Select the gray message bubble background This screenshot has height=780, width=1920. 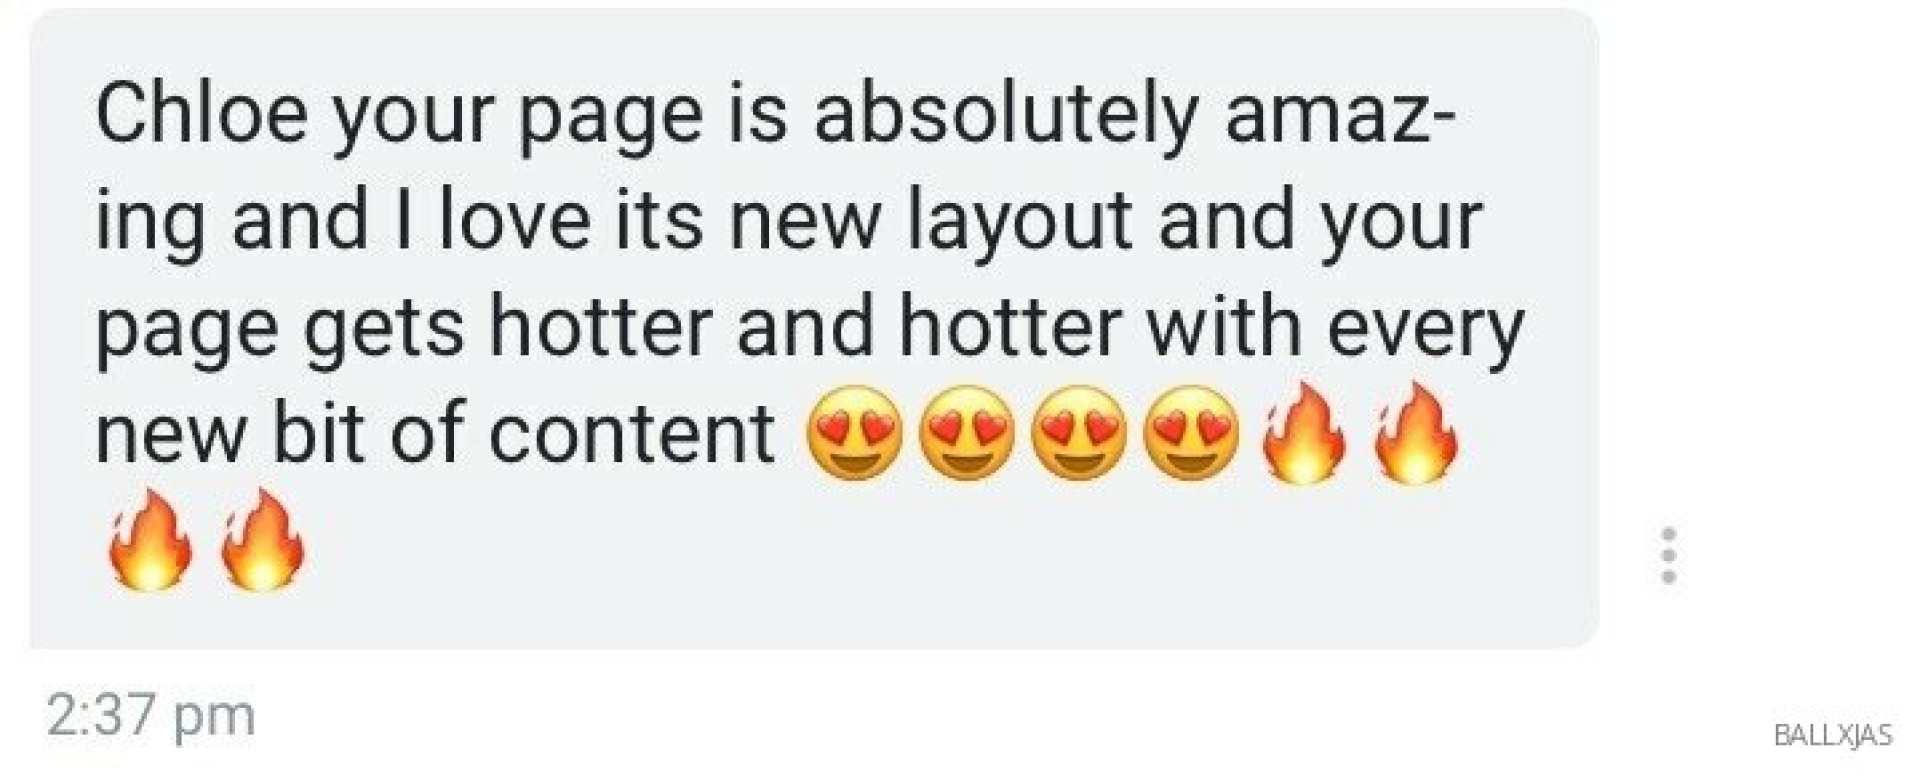click(x=813, y=328)
